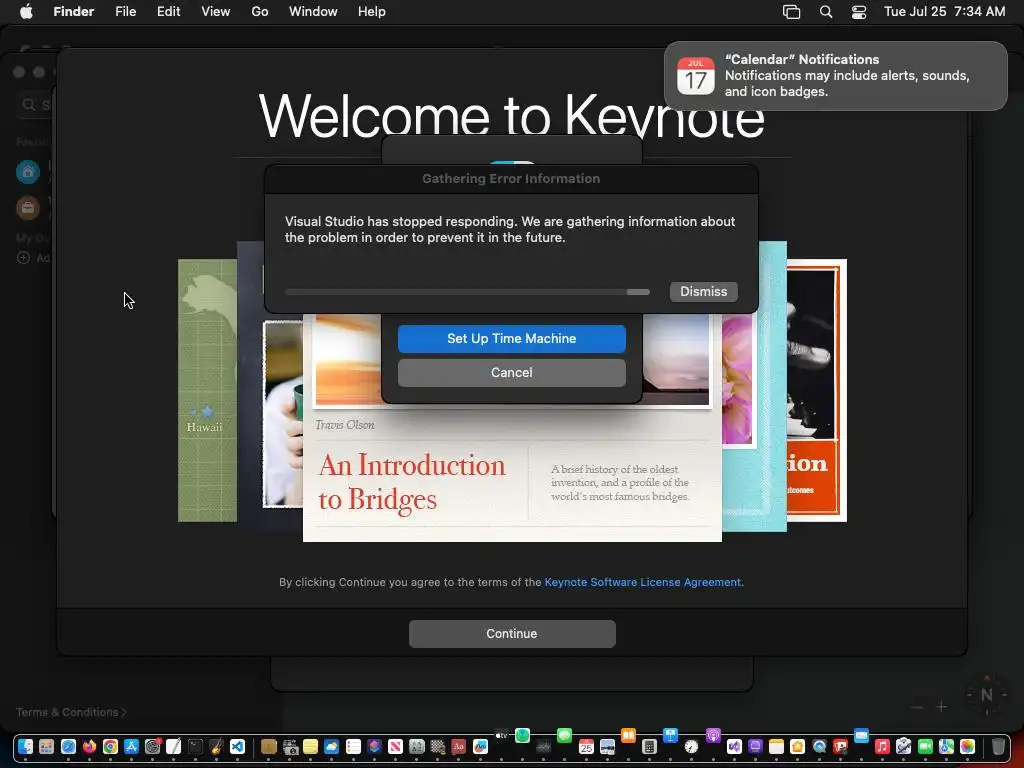Open Finder from the Dock

[x=25, y=746]
